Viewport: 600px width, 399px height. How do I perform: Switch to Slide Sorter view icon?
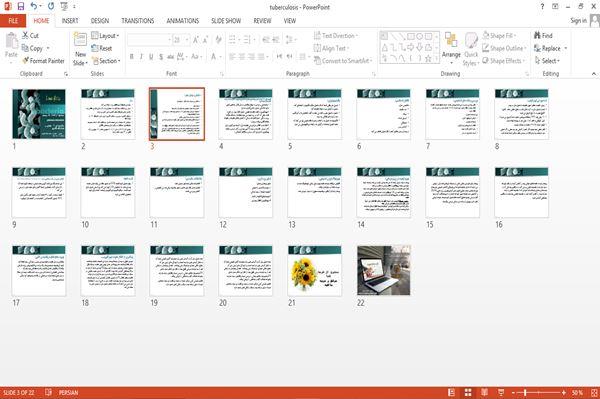pos(468,392)
